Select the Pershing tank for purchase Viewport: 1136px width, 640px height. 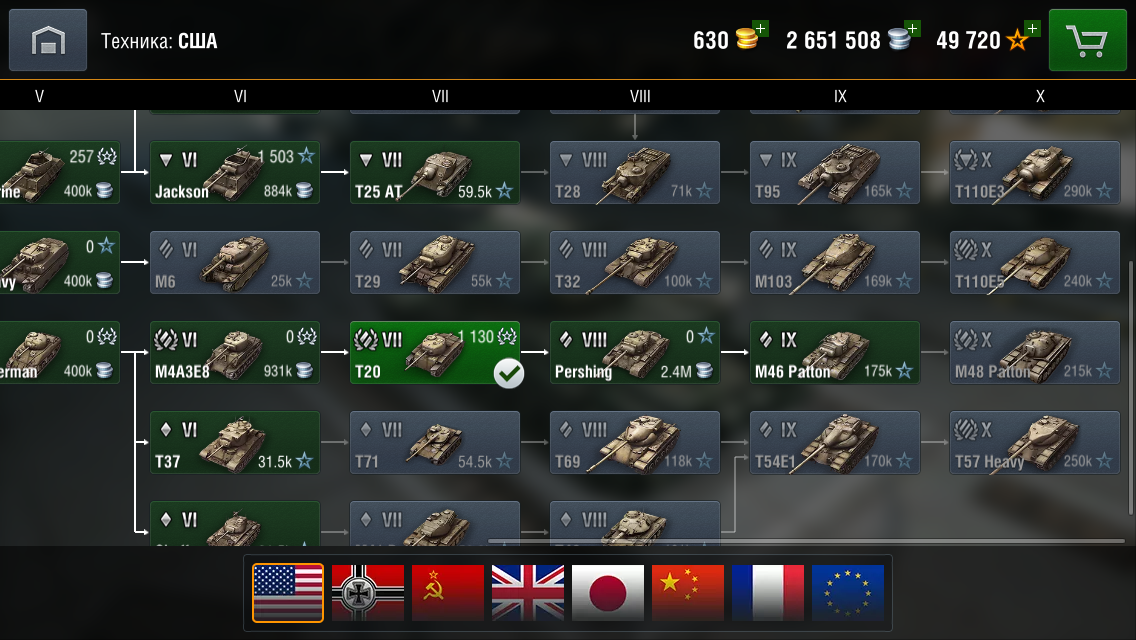[635, 352]
